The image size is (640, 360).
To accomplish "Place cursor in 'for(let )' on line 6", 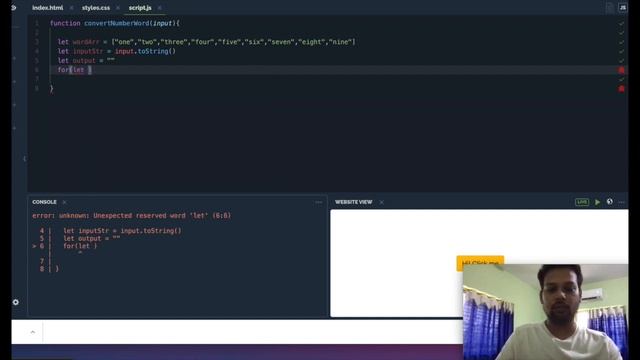I will (x=75, y=70).
